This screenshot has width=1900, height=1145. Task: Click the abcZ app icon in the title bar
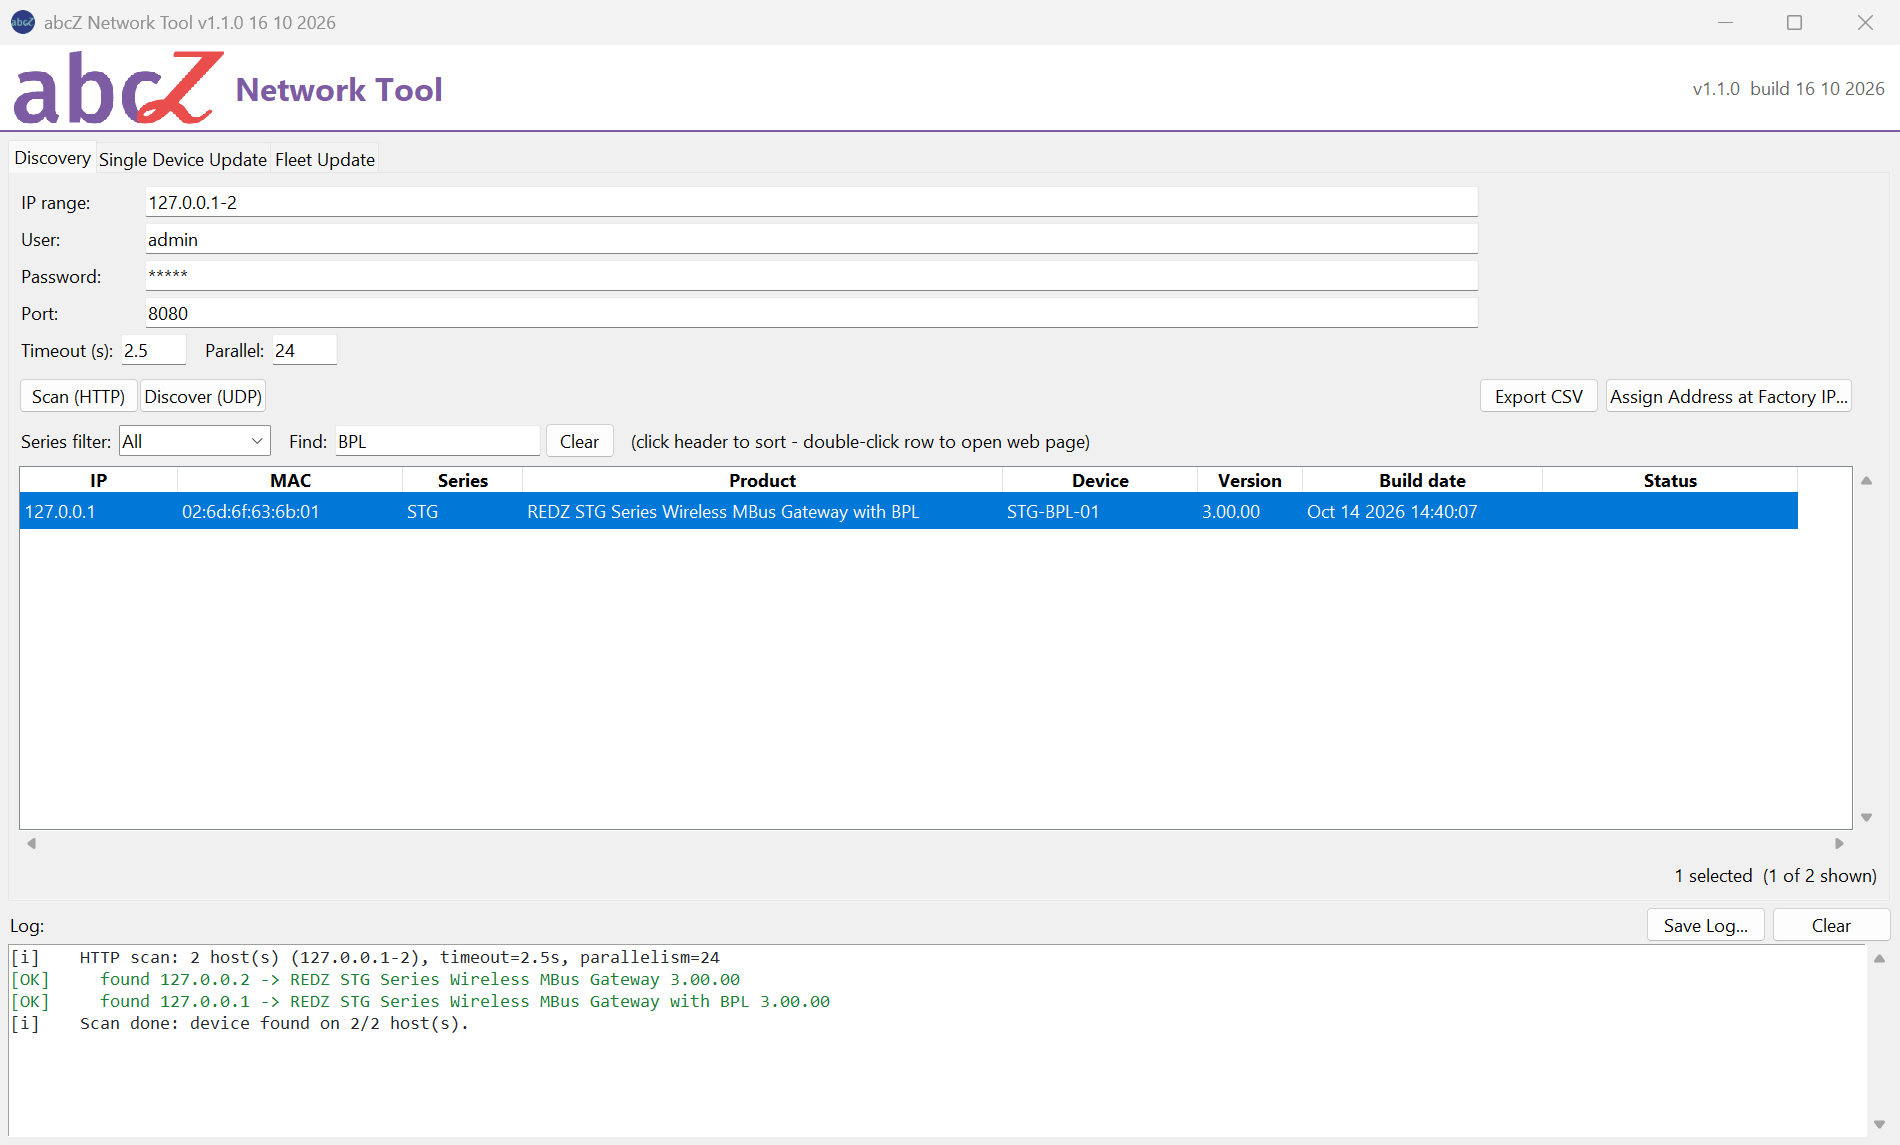[22, 22]
